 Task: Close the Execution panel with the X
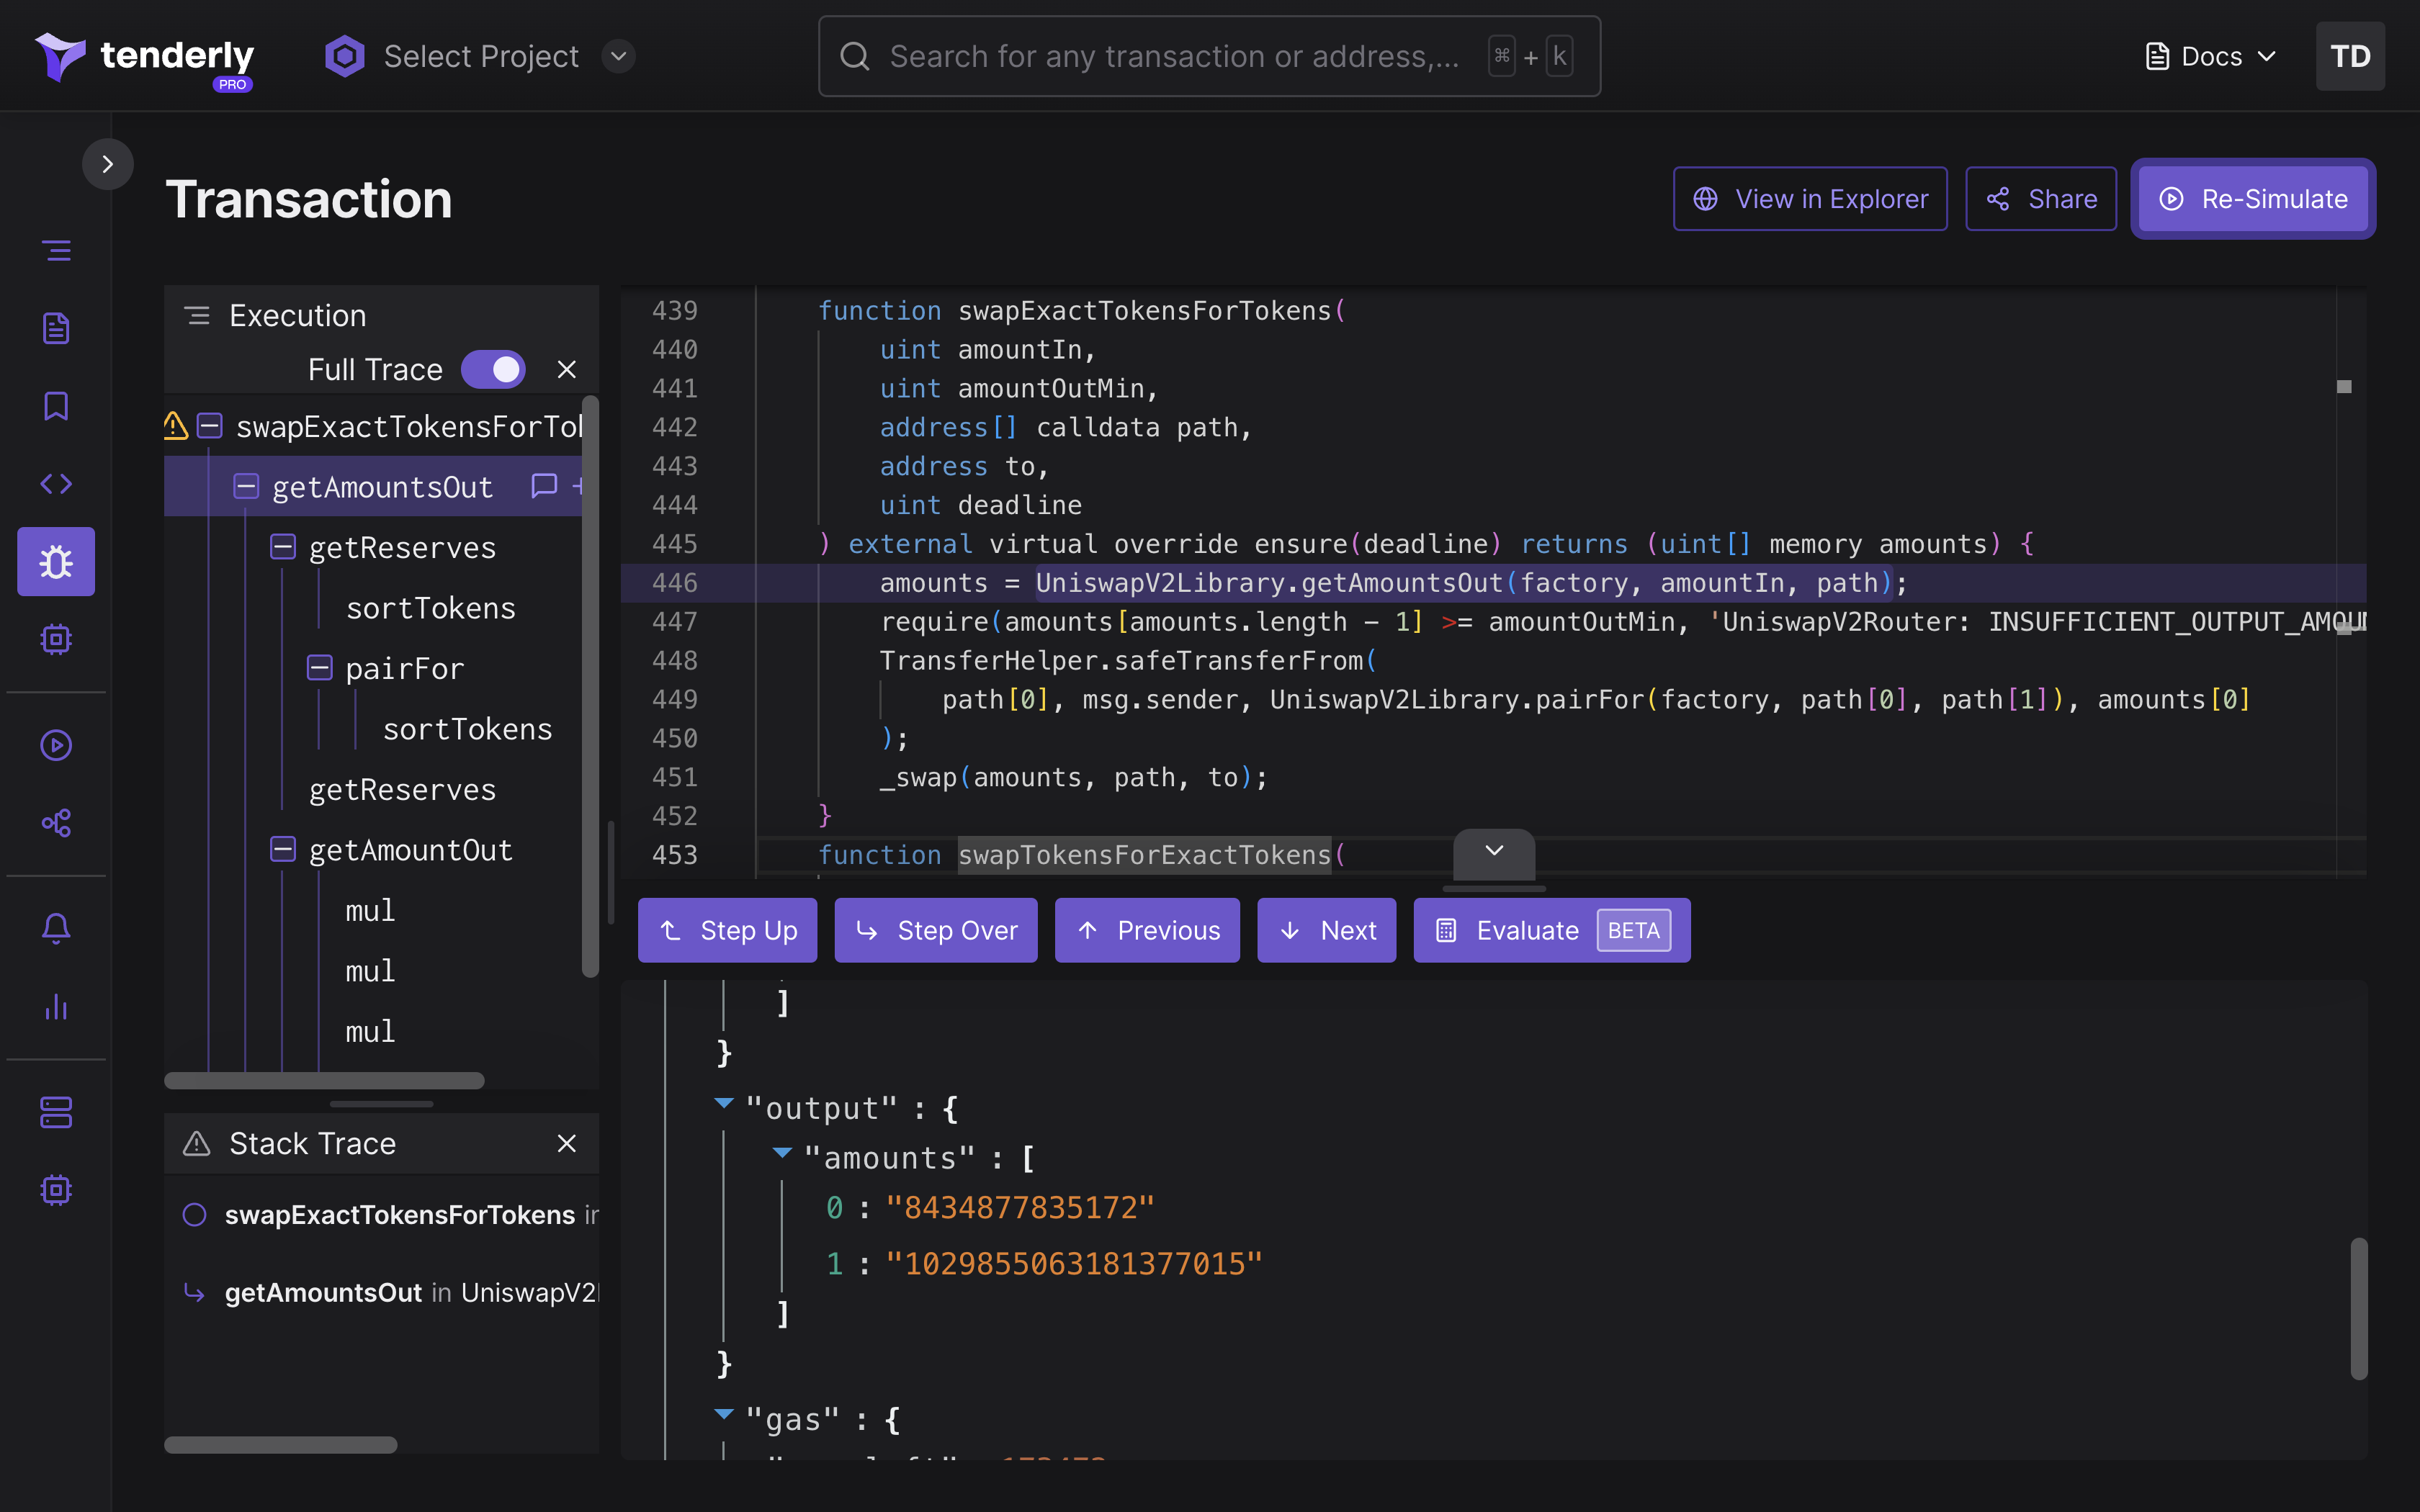(x=567, y=370)
